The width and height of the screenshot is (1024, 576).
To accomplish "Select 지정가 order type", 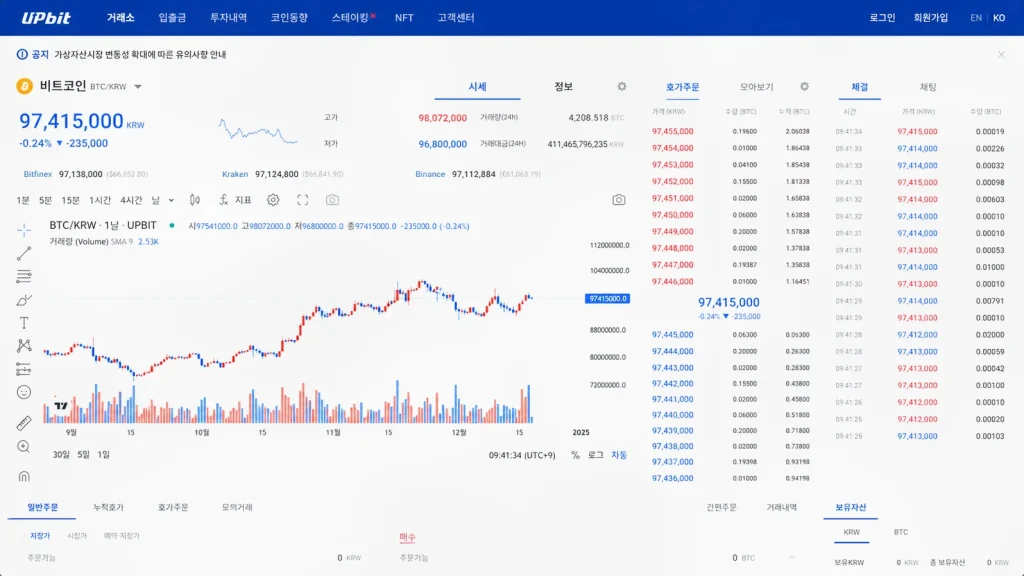I will pos(40,536).
